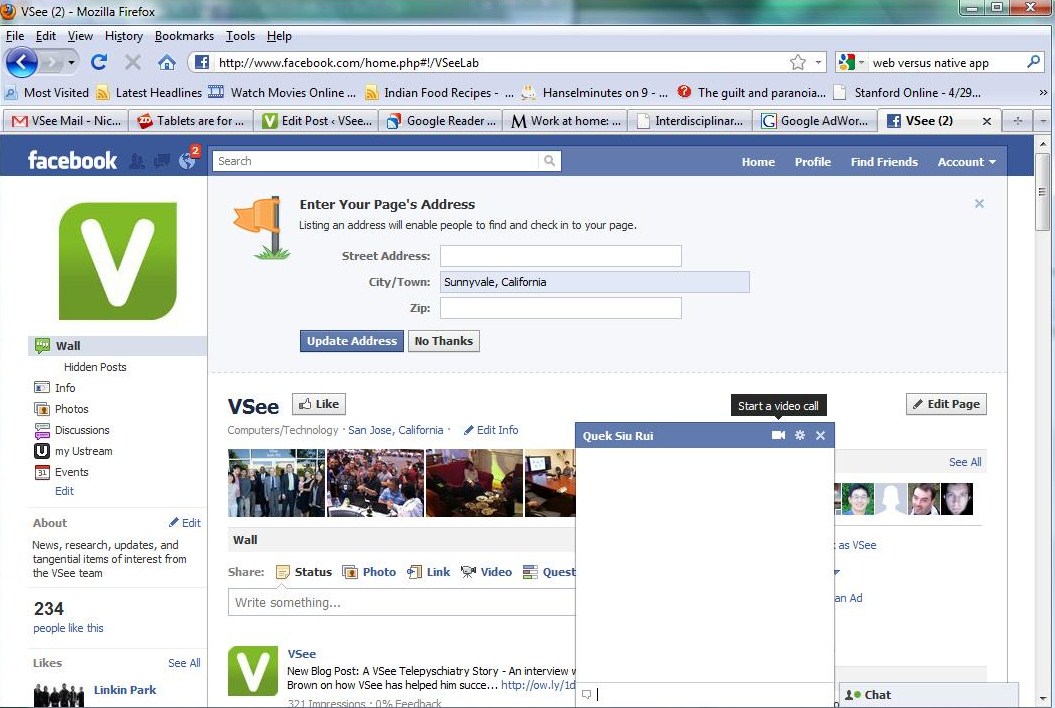Dismiss the Enter Your Page's Address box
Image resolution: width=1055 pixels, height=708 pixels.
pyautogui.click(x=979, y=204)
